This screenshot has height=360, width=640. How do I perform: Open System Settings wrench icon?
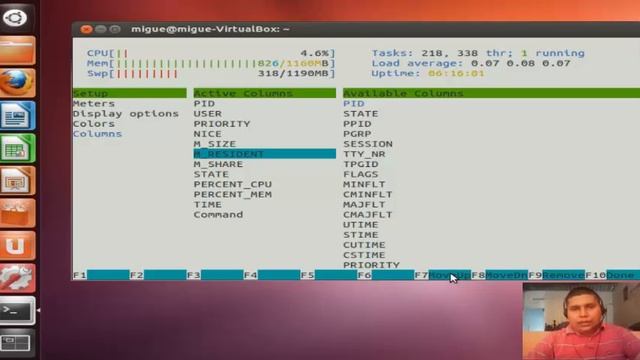click(x=17, y=278)
